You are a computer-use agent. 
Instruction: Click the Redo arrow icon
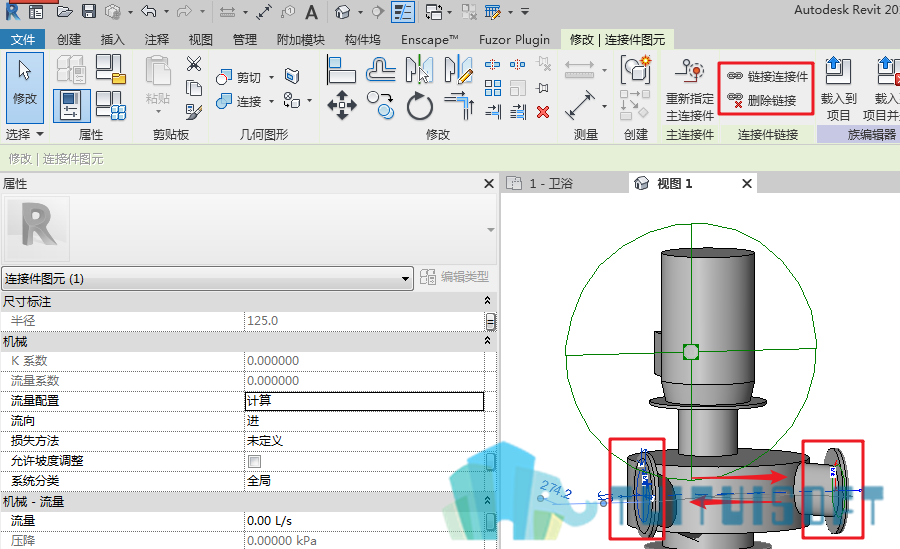184,11
